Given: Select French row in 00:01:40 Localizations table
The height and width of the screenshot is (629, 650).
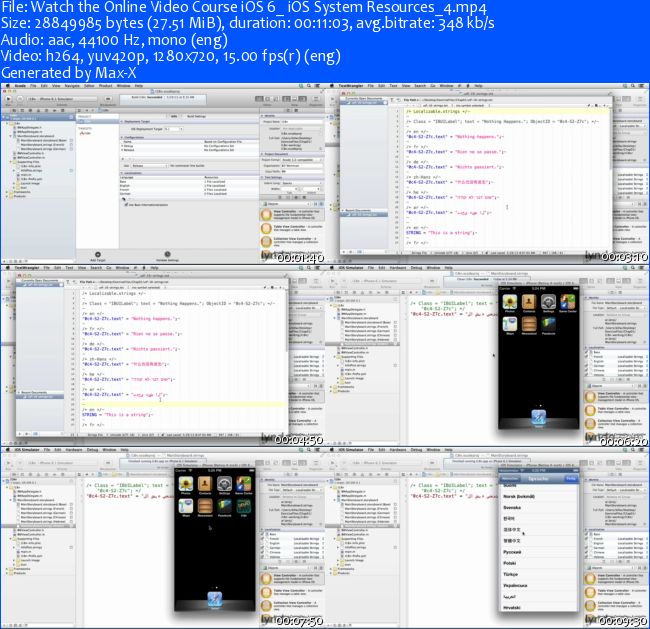Looking at the screenshot, I should tap(189, 190).
